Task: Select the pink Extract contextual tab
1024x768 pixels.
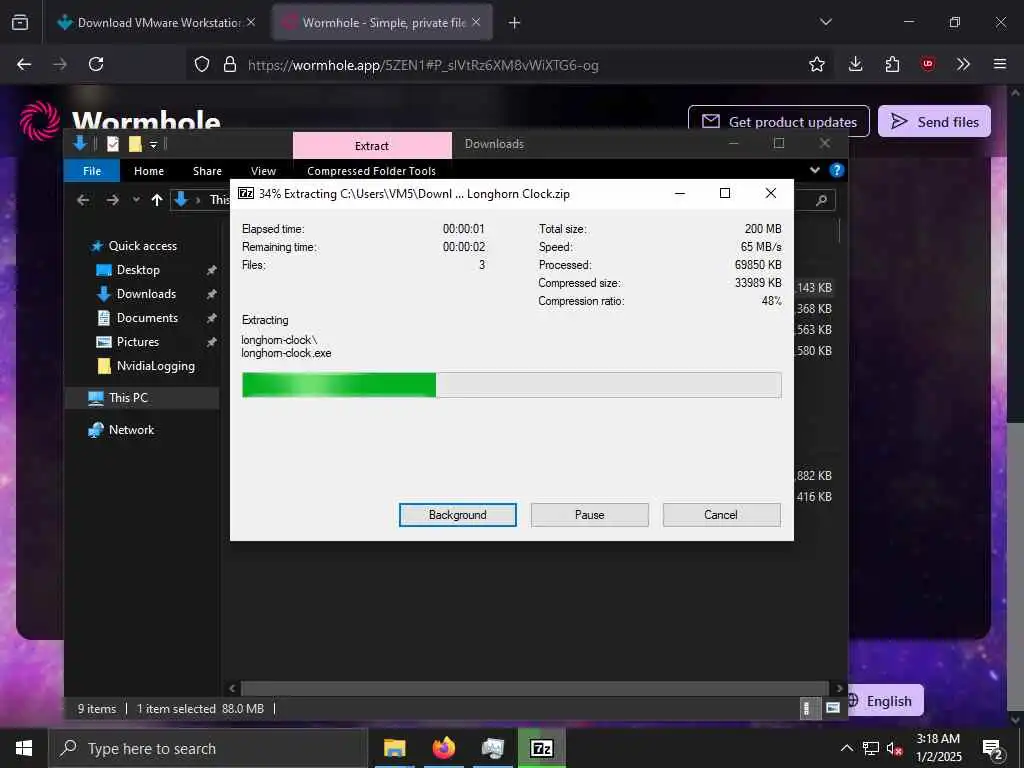Action: click(372, 146)
